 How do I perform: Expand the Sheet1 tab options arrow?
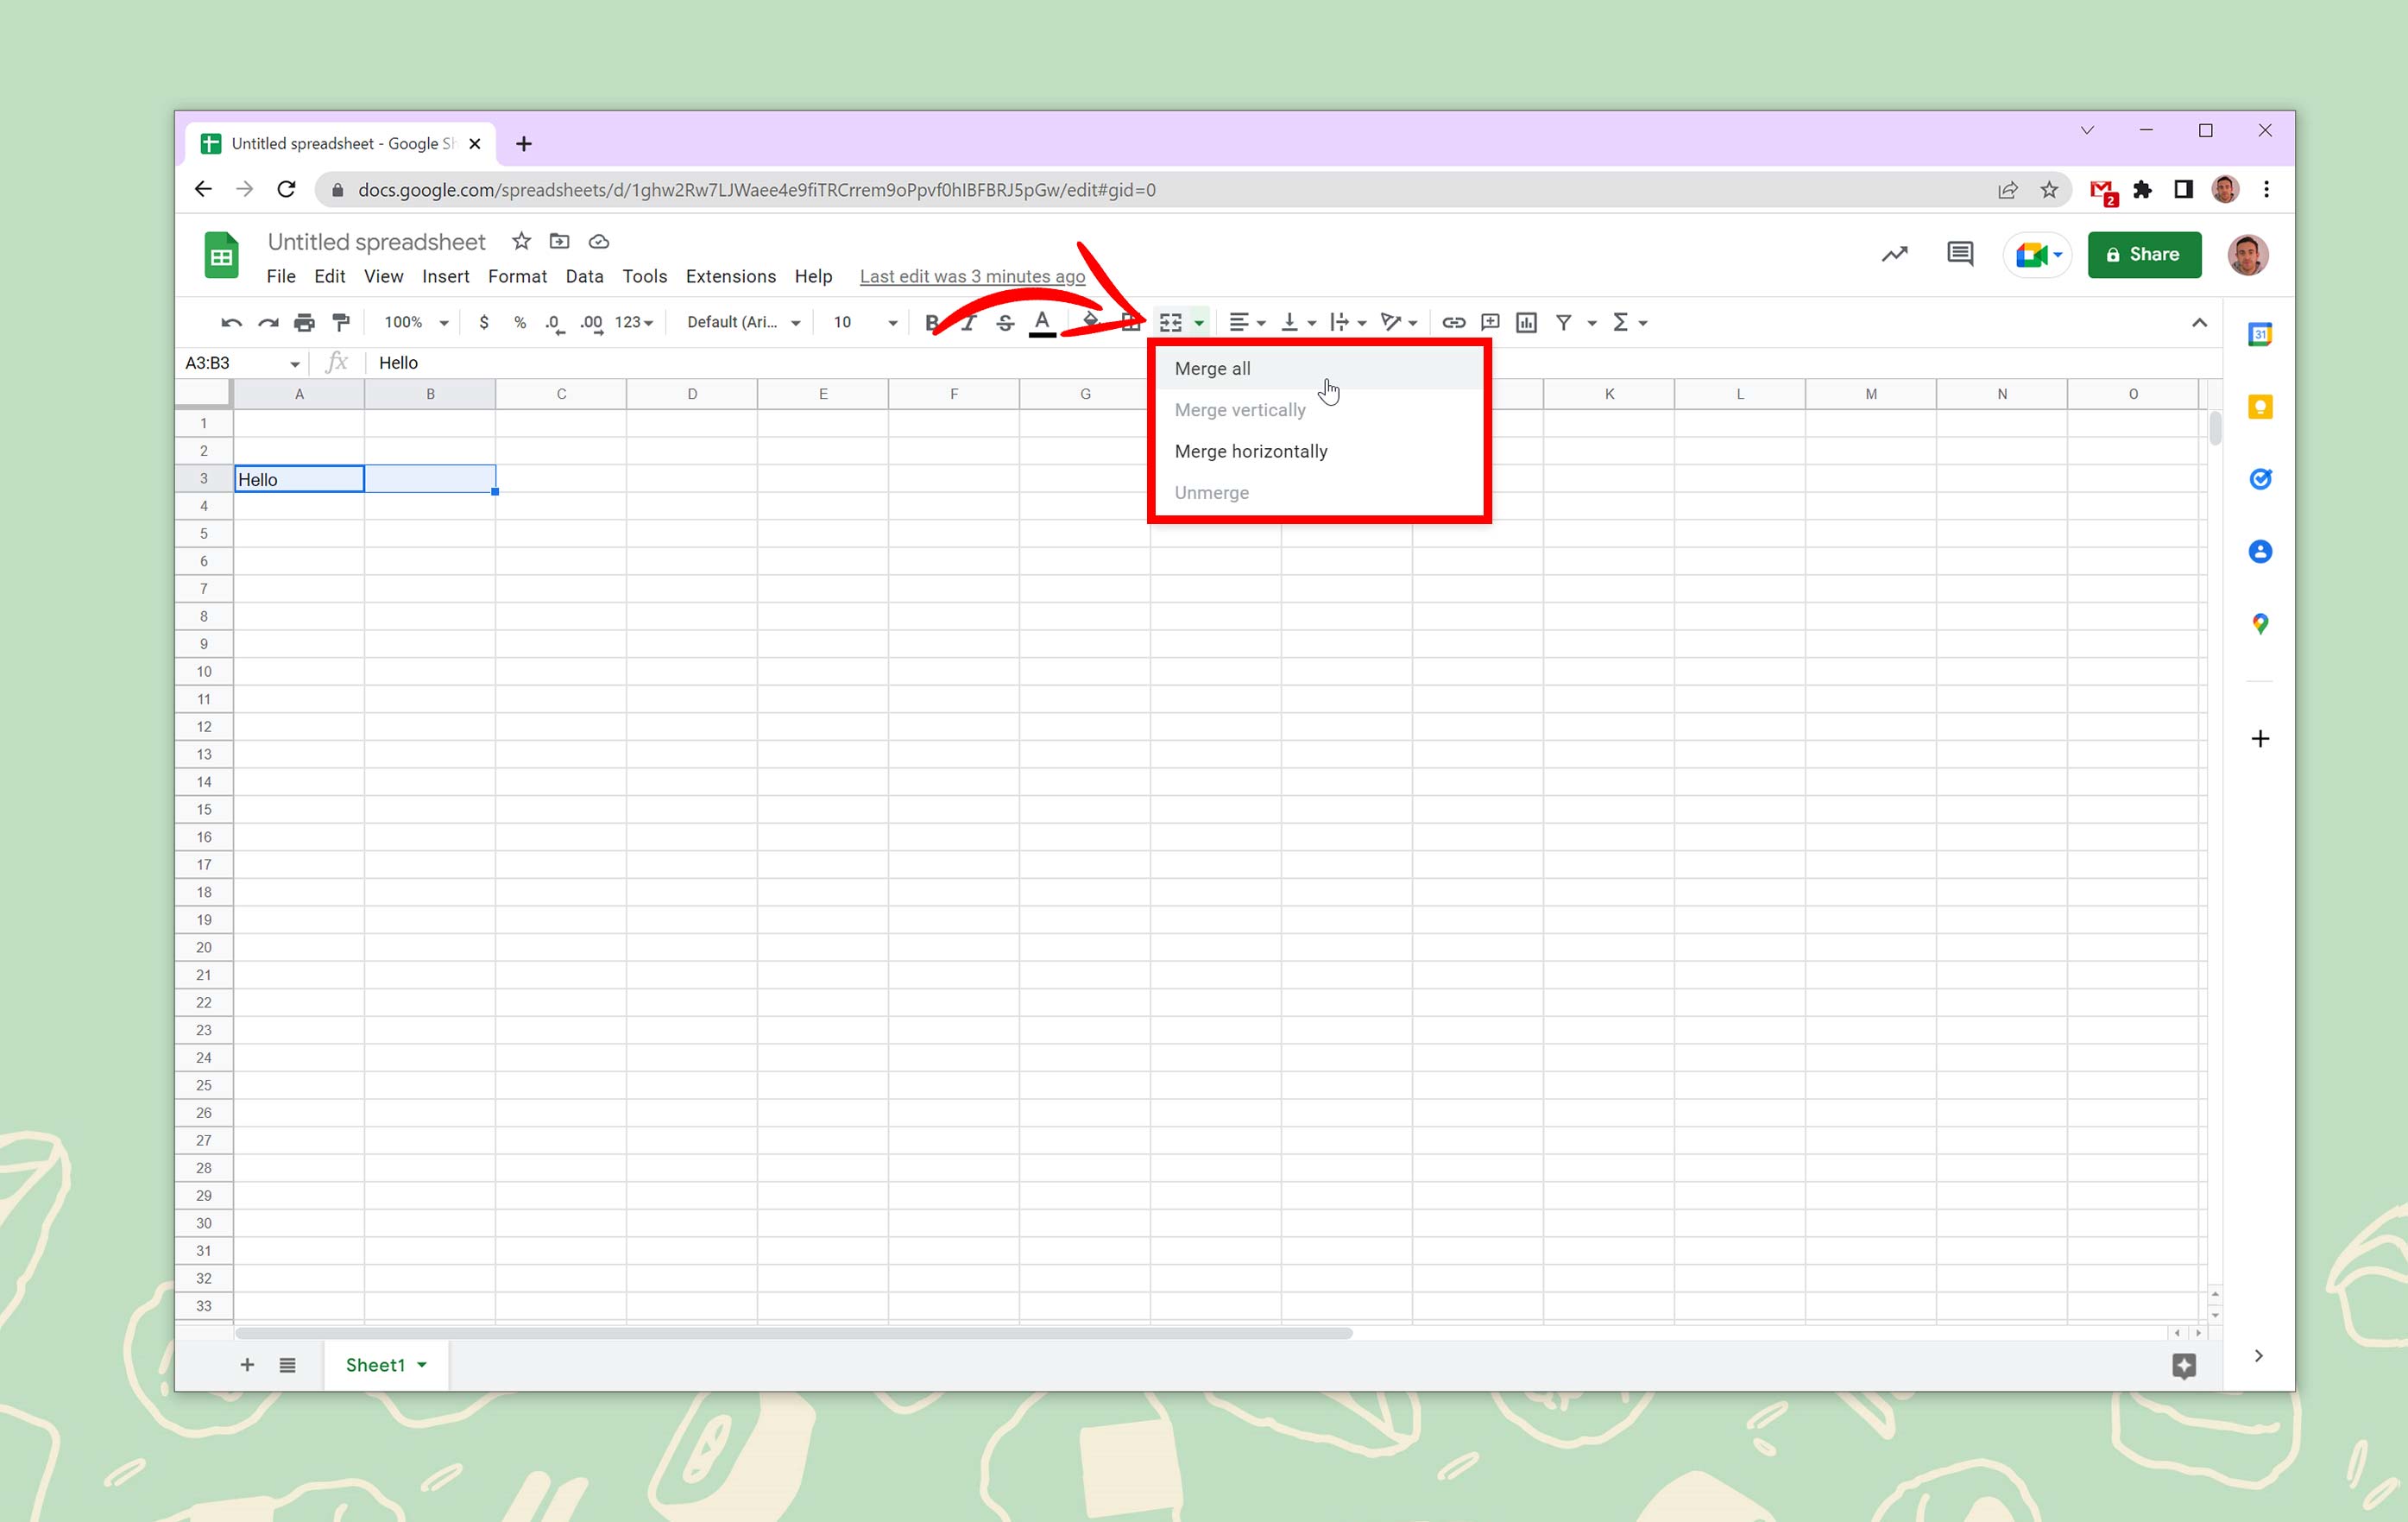pos(422,1365)
